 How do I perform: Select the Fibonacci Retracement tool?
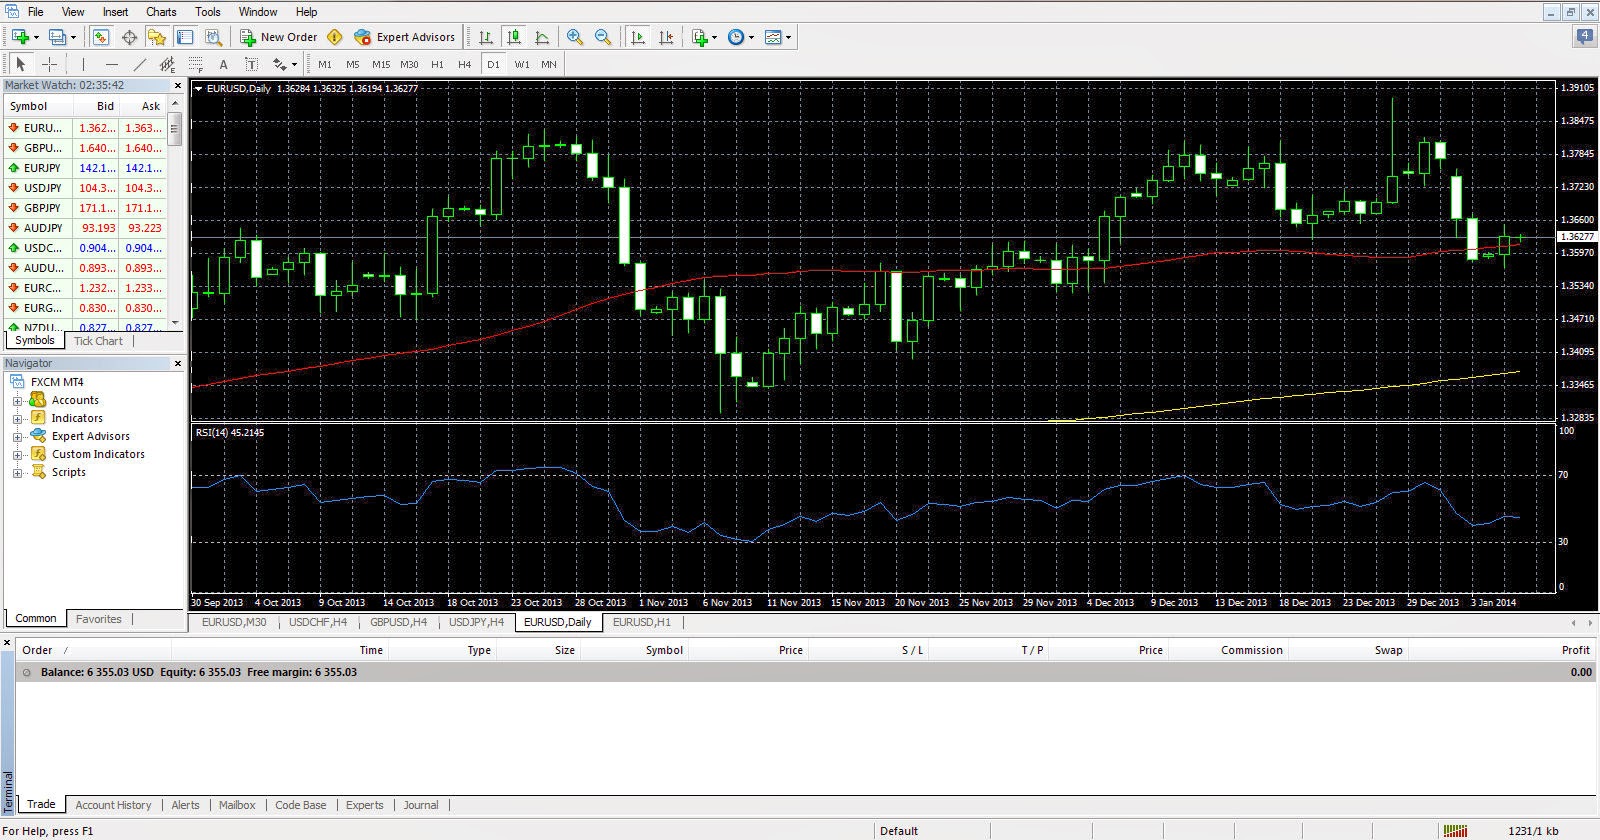coord(195,64)
